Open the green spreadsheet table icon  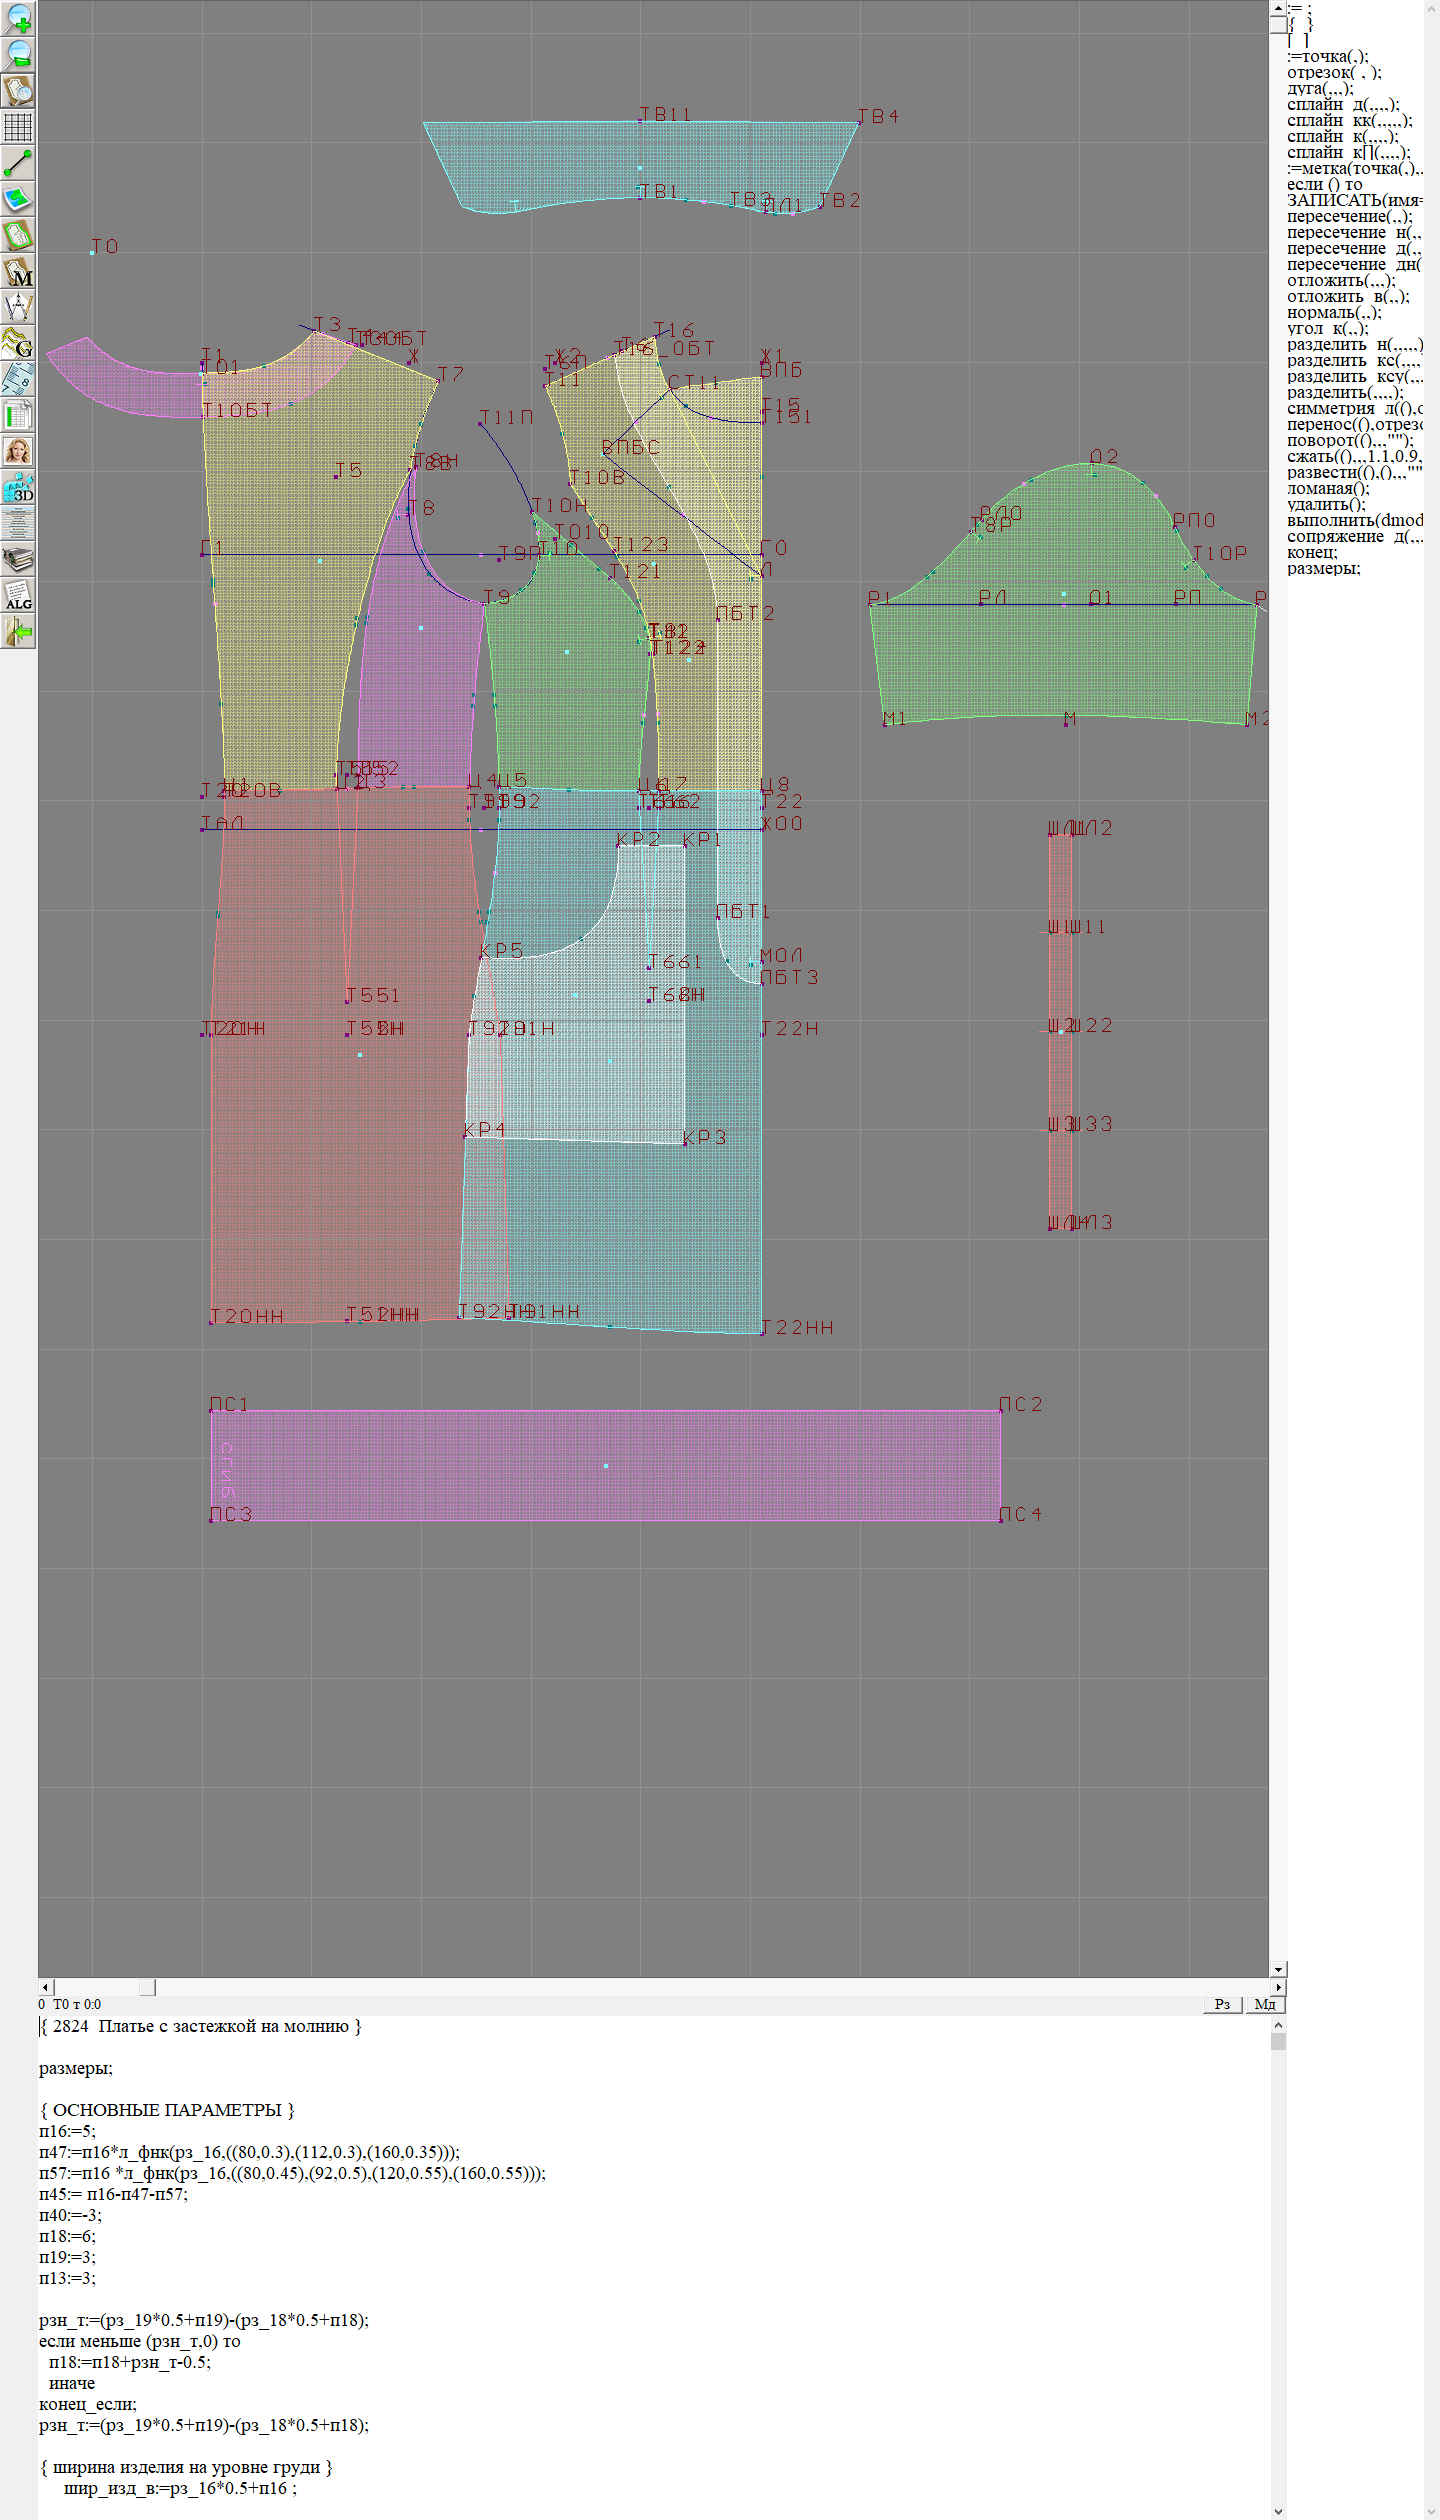tap(18, 415)
